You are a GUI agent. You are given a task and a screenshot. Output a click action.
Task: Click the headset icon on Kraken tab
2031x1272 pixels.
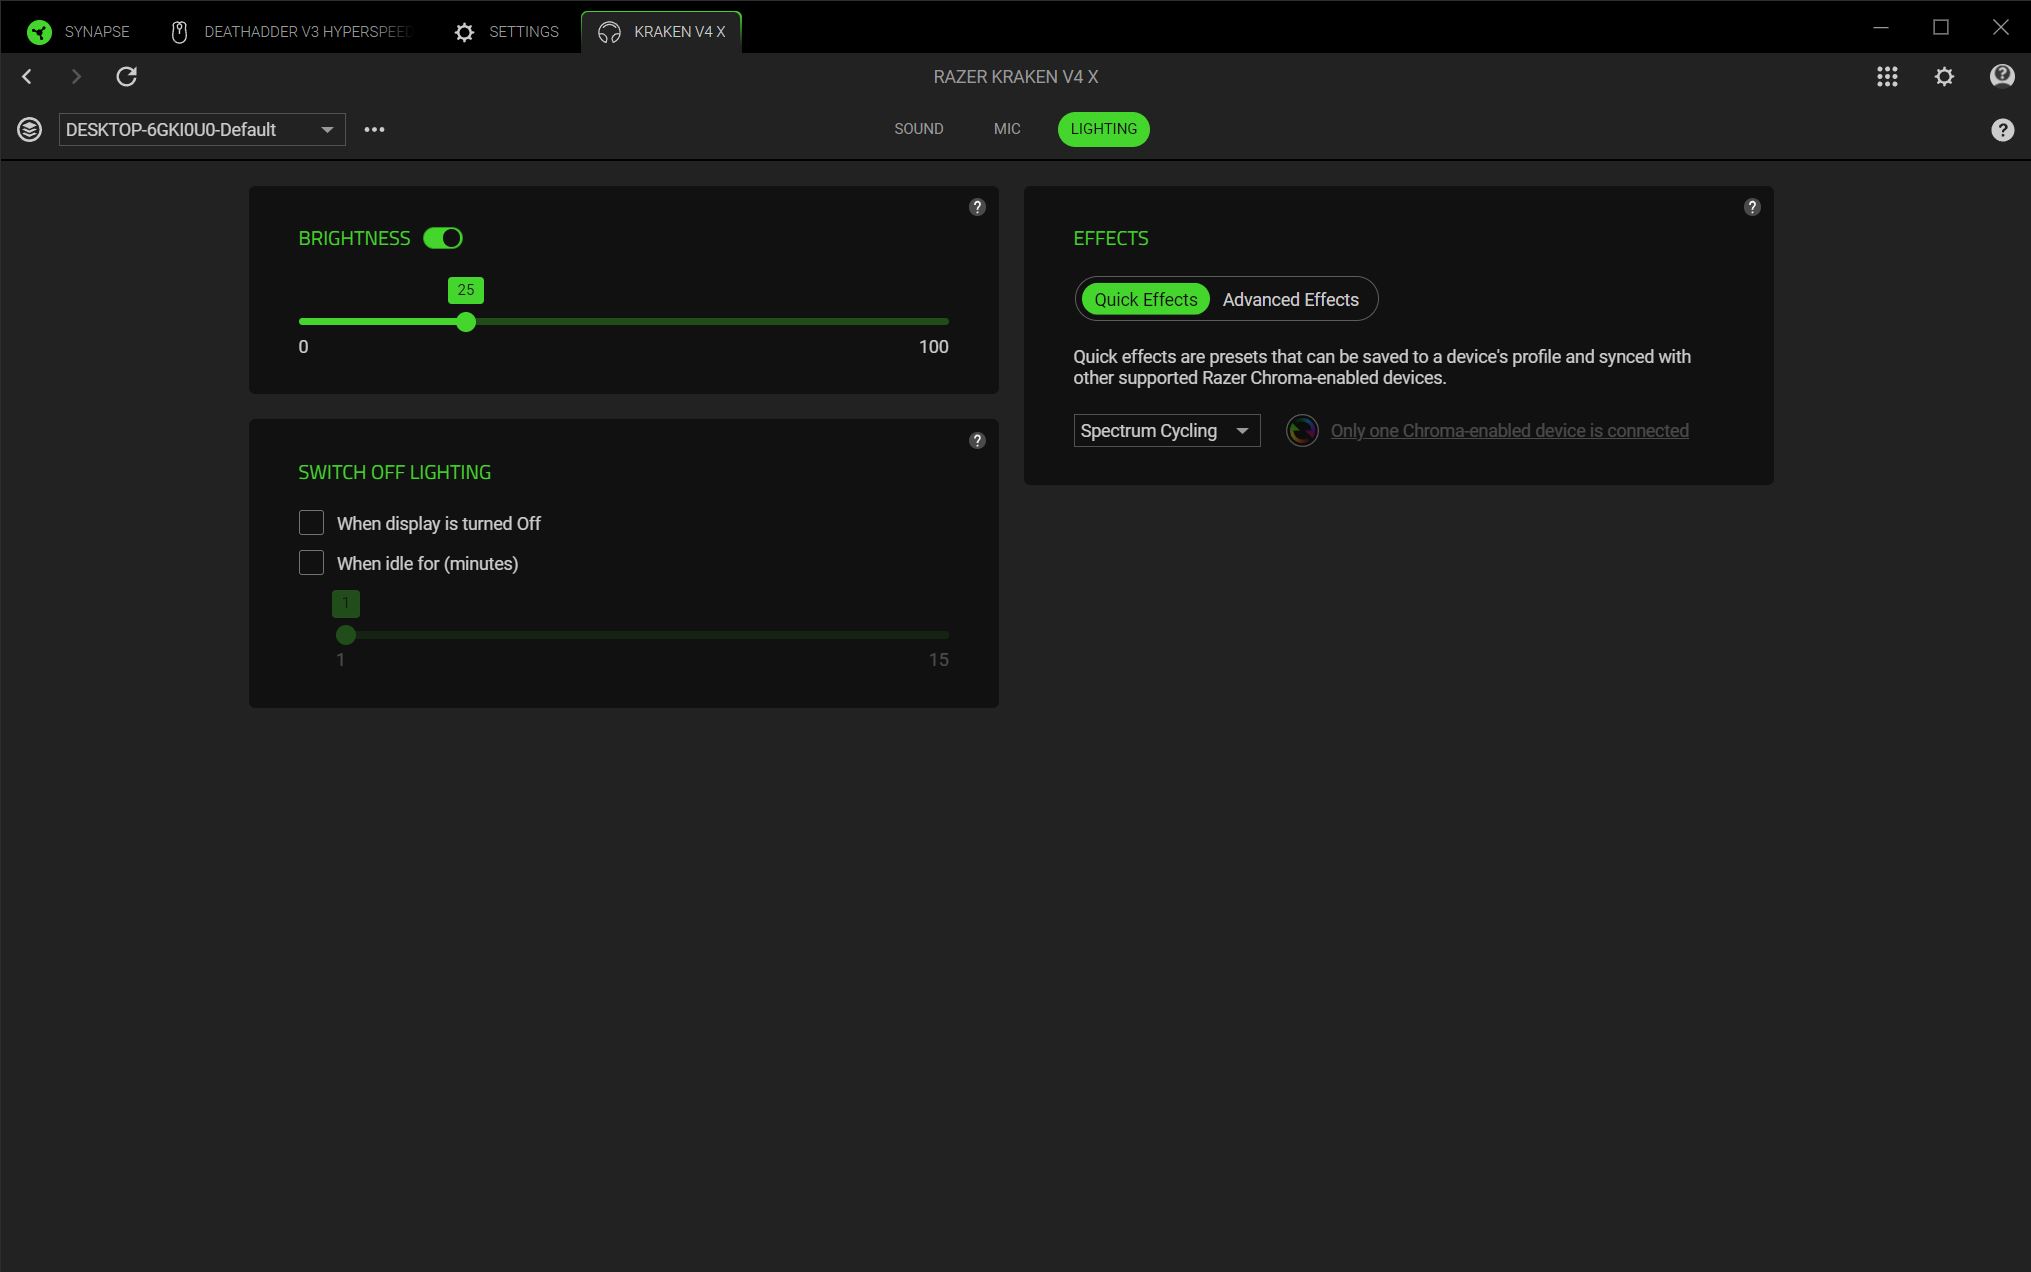609,32
